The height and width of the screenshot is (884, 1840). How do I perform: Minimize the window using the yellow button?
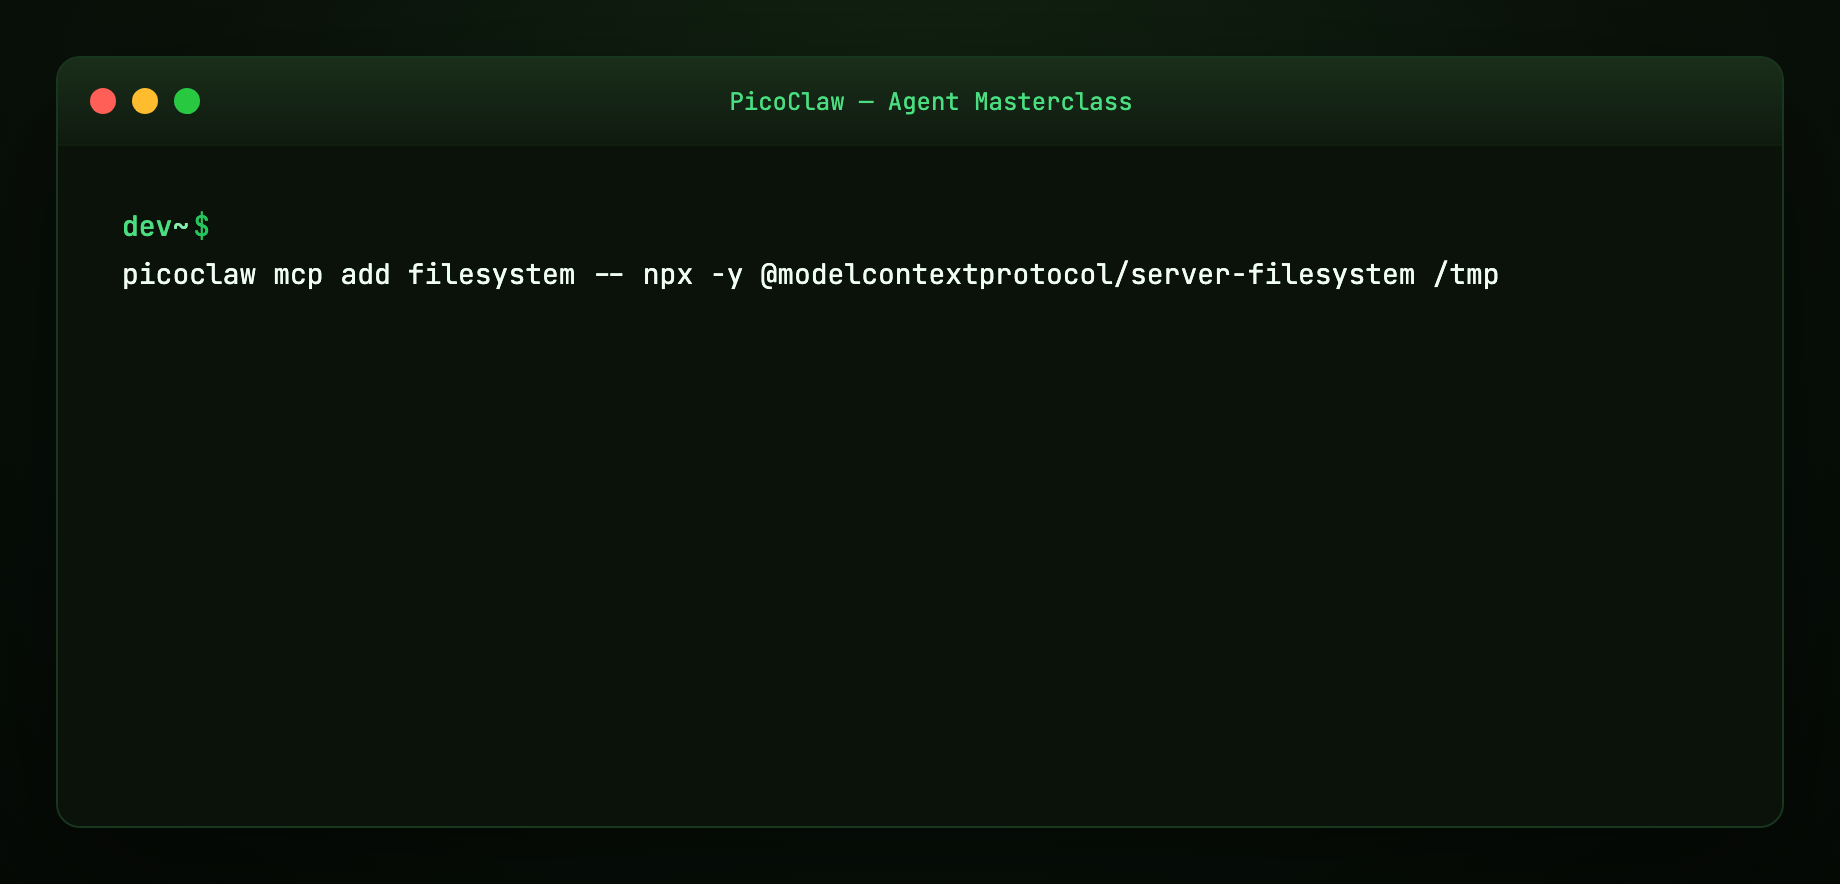pyautogui.click(x=145, y=101)
